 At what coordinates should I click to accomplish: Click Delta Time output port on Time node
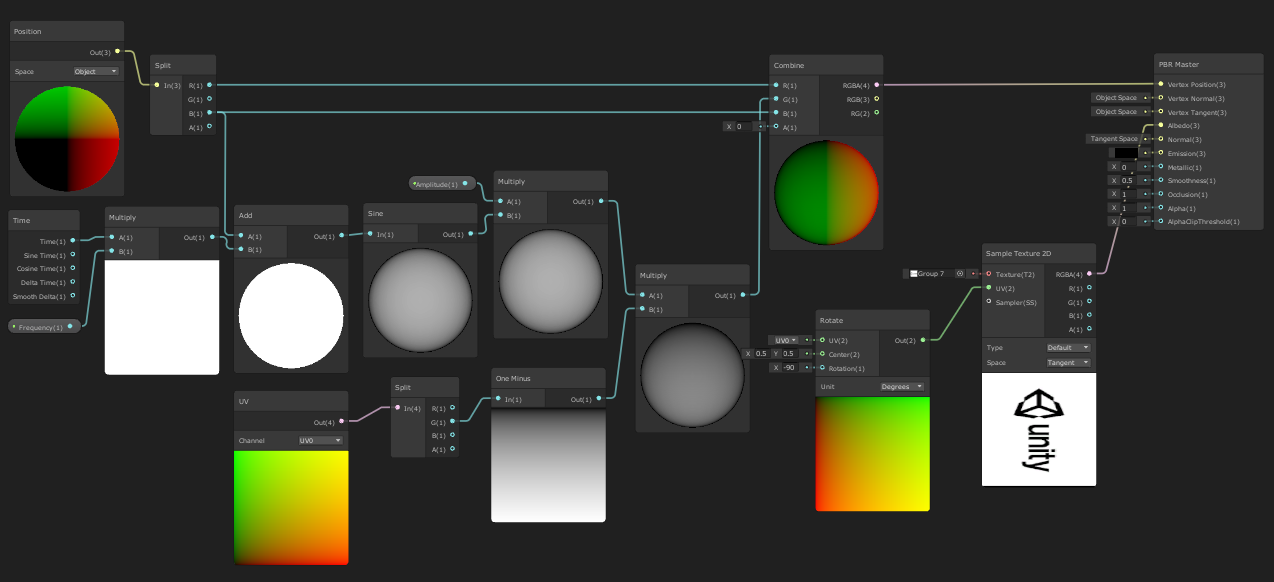point(73,283)
